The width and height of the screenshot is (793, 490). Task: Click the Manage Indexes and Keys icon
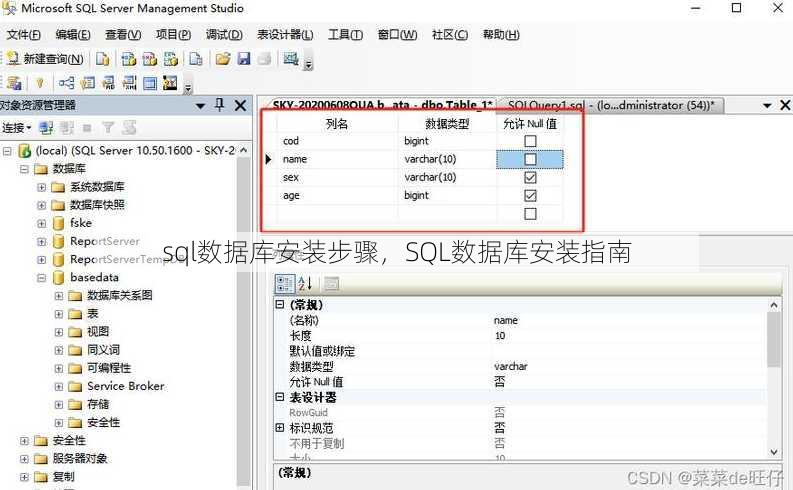point(87,83)
